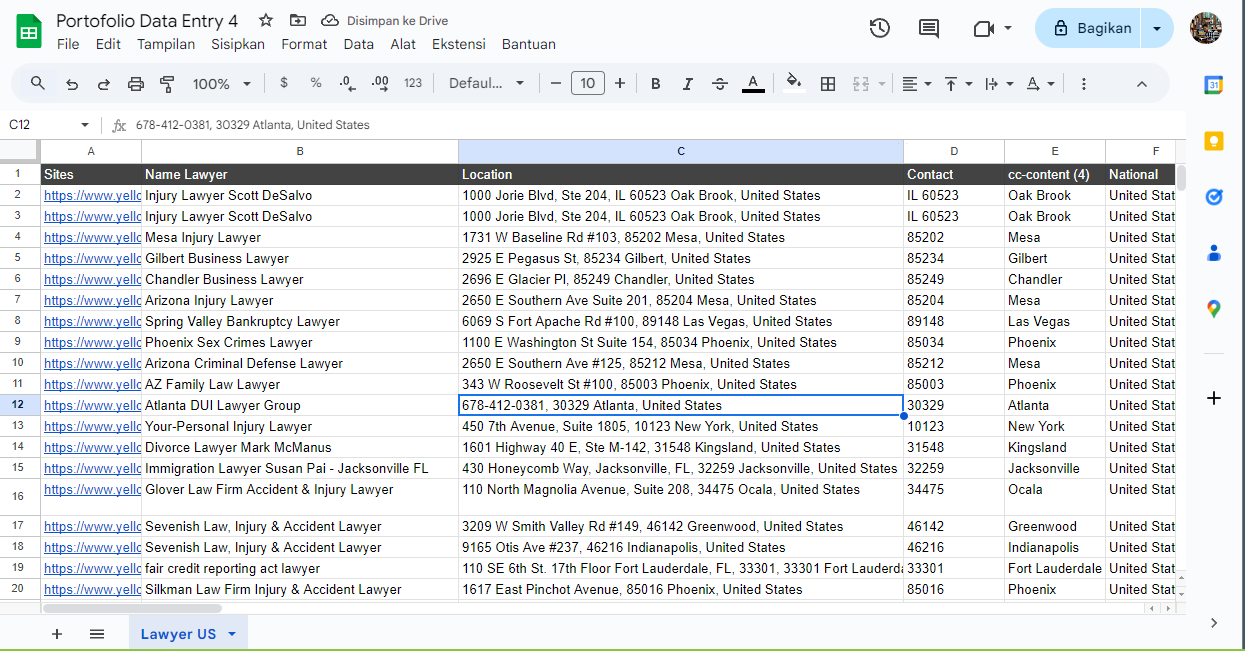Open the name box dropdown arrow

pos(85,125)
